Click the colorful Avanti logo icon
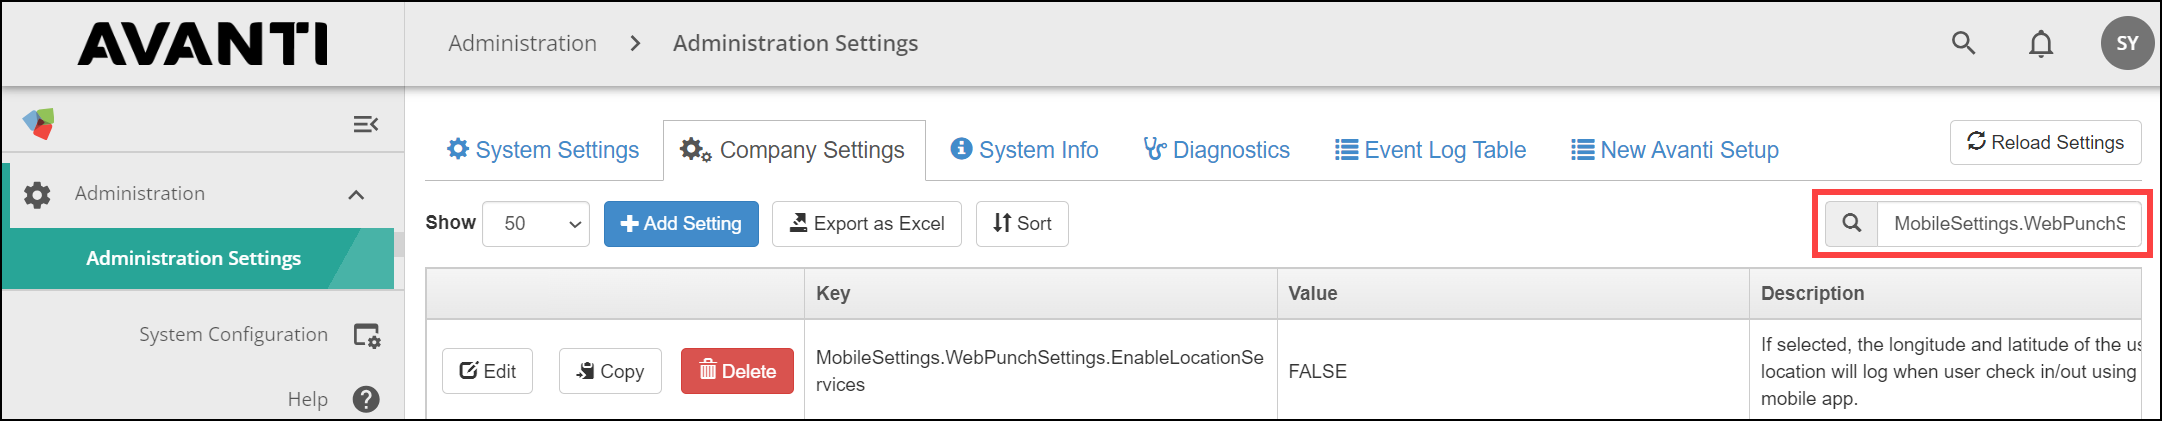Viewport: 2162px width, 421px height. pos(39,124)
